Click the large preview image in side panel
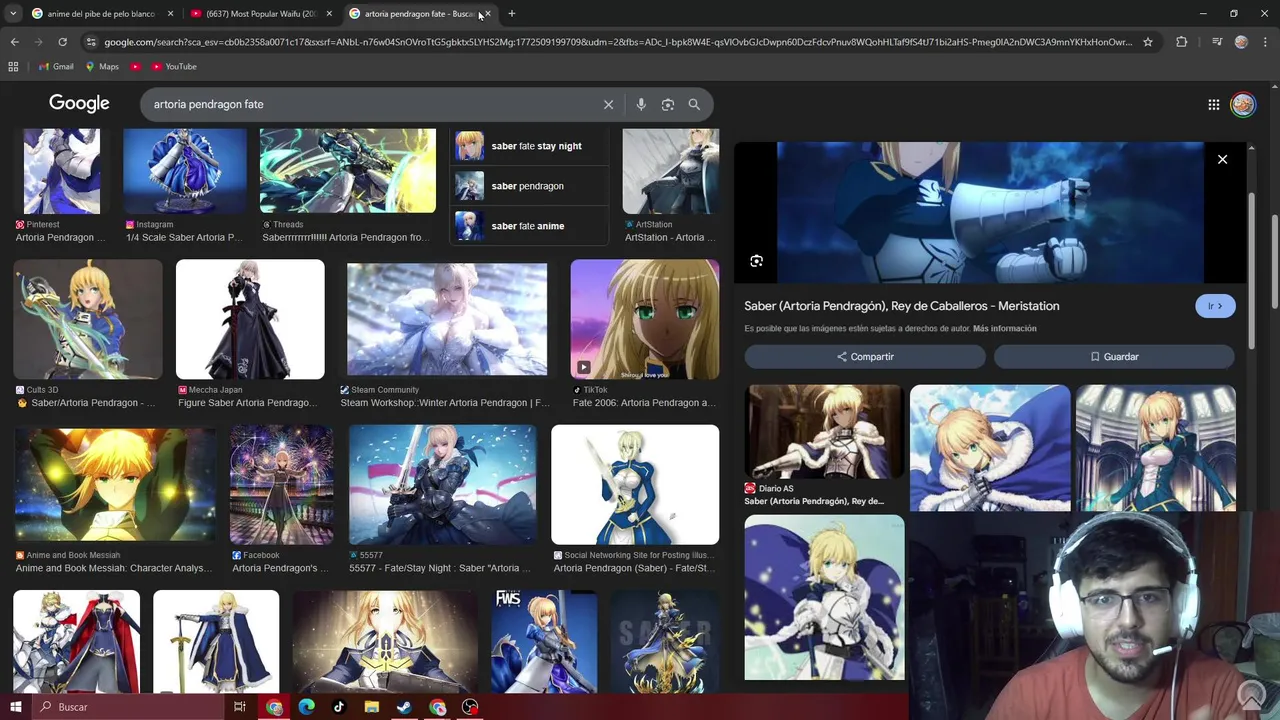The width and height of the screenshot is (1280, 720). pyautogui.click(x=990, y=213)
